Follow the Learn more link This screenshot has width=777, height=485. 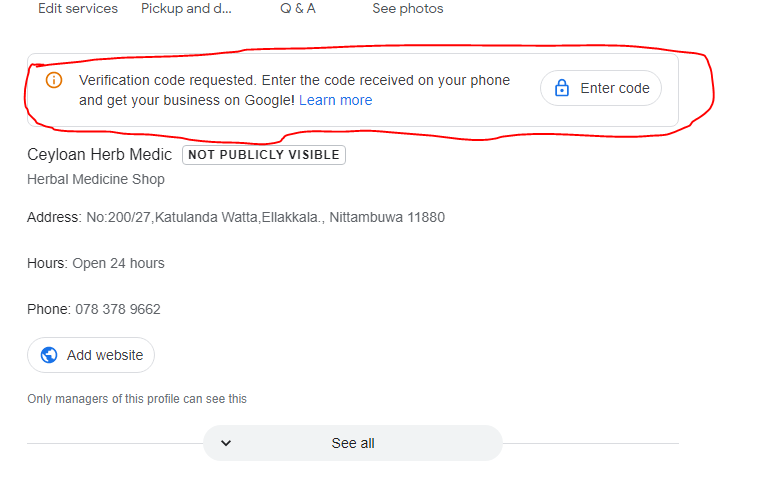[x=335, y=100]
